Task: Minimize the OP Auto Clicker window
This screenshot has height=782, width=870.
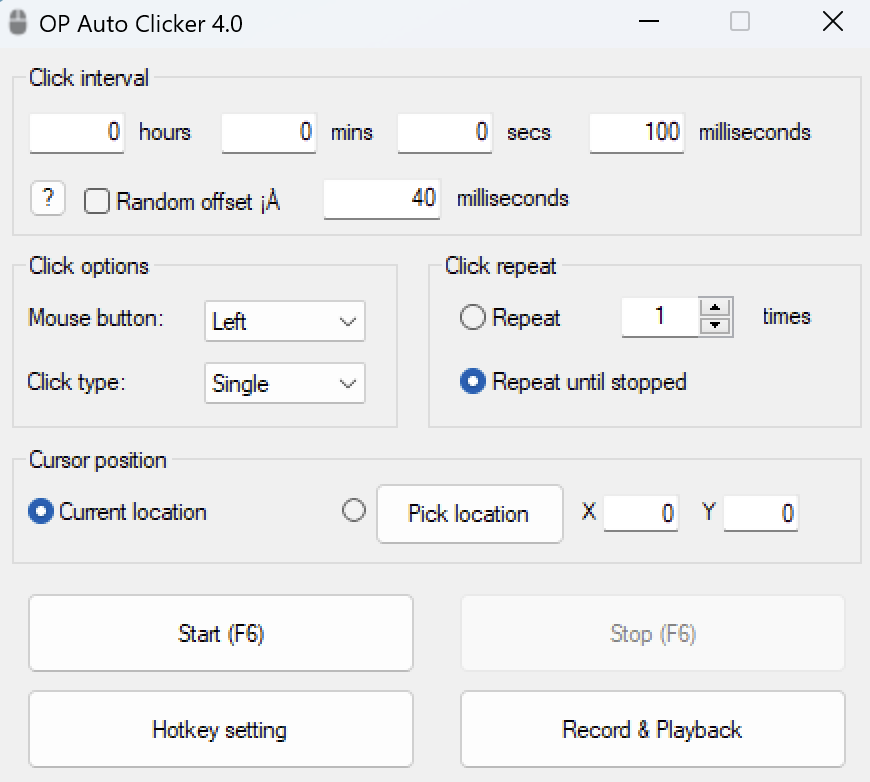Action: 649,22
